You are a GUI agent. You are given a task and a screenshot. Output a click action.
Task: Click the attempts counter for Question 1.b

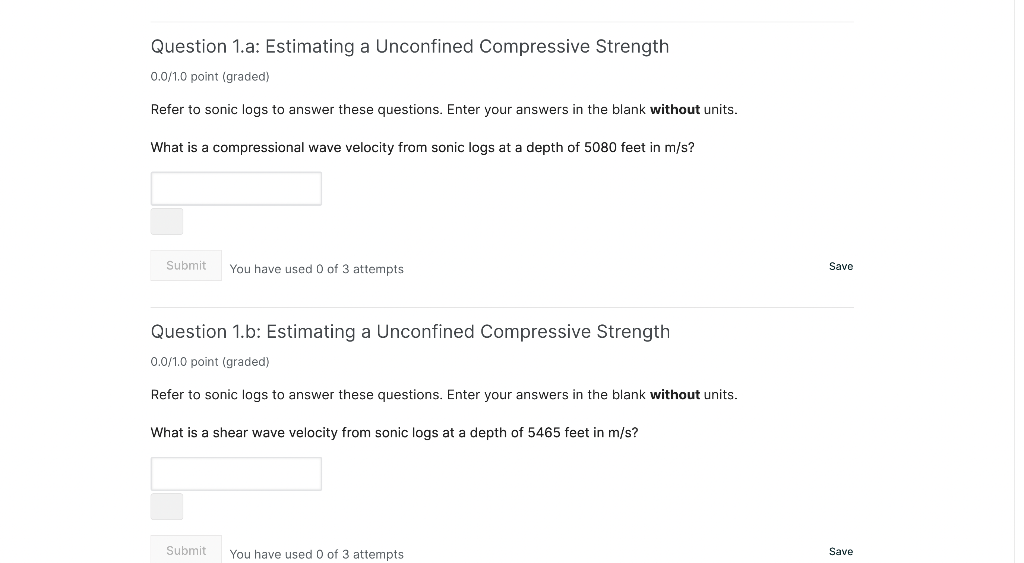(x=316, y=554)
